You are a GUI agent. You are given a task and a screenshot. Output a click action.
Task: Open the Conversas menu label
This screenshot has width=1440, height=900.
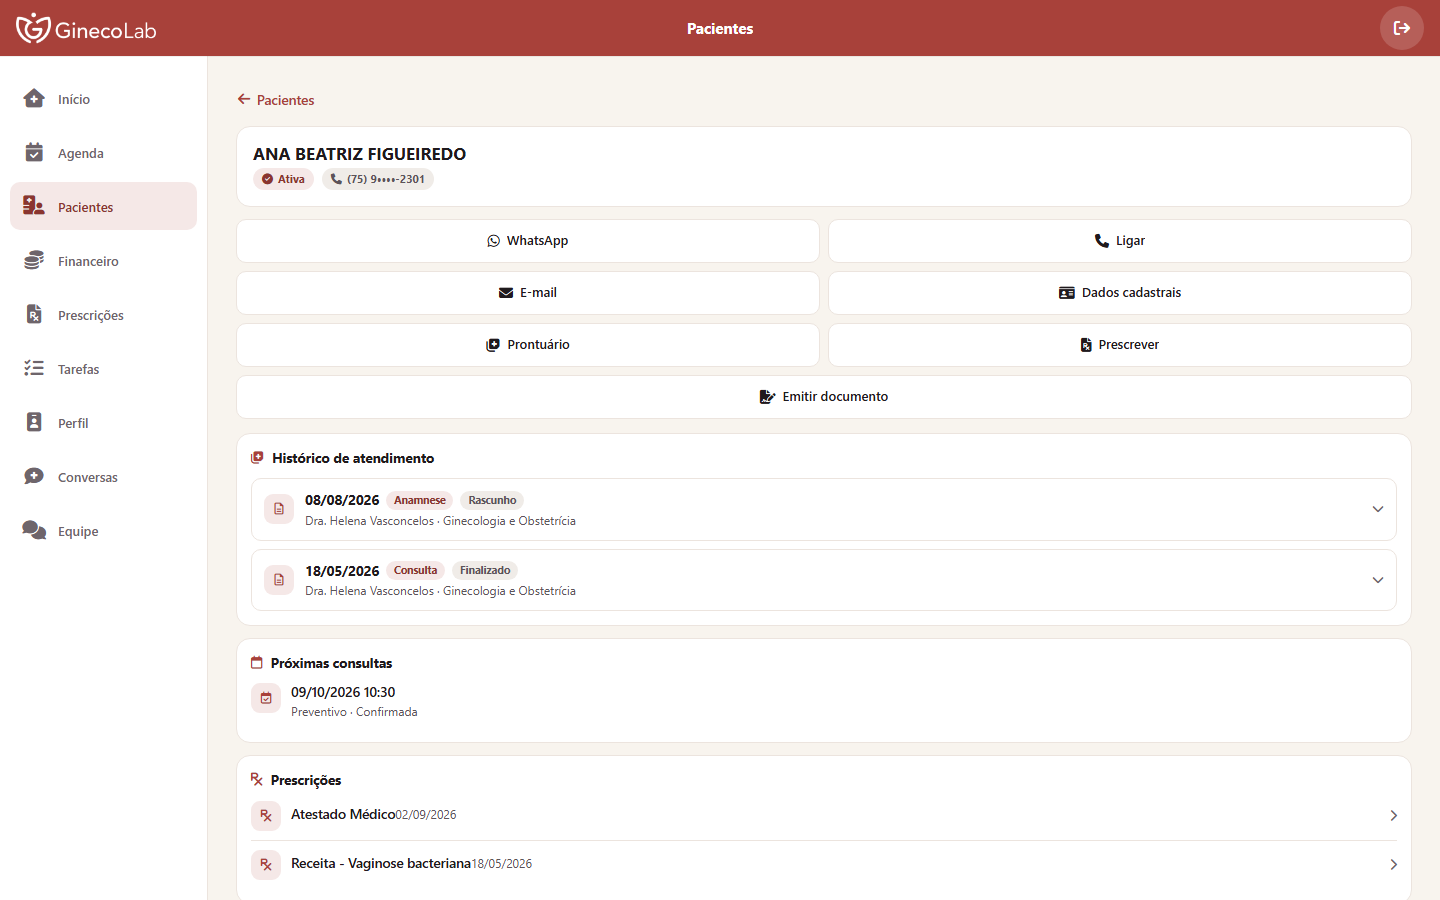click(x=88, y=477)
